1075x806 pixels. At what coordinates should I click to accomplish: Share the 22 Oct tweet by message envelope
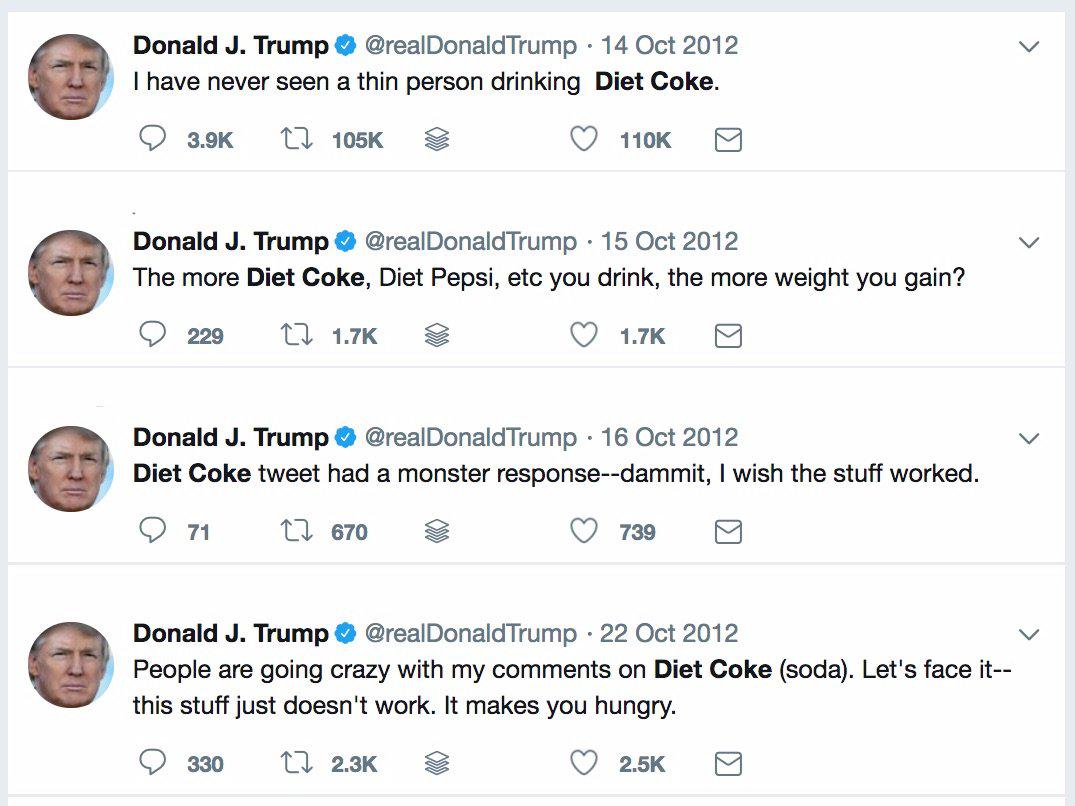[728, 765]
